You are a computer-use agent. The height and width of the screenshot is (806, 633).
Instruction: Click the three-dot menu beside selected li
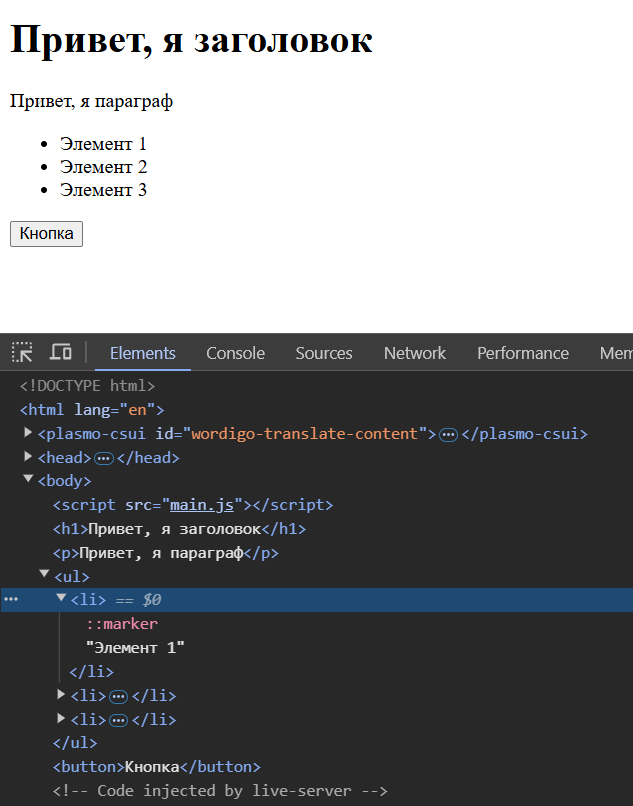(x=11, y=600)
